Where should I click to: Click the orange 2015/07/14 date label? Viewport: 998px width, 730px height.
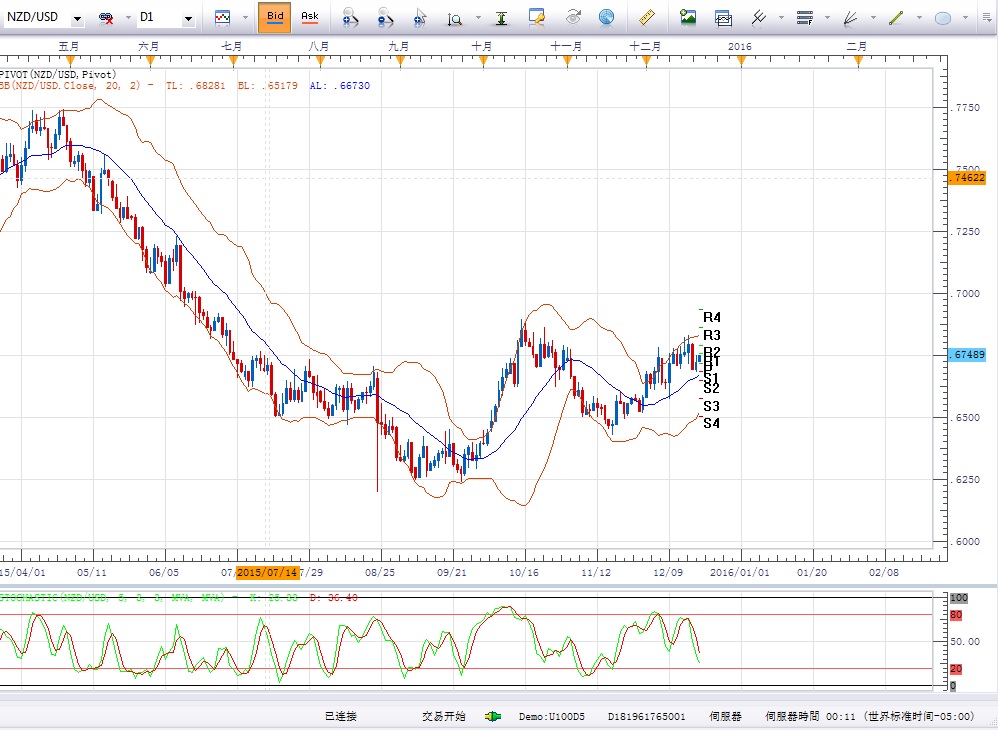coord(267,572)
